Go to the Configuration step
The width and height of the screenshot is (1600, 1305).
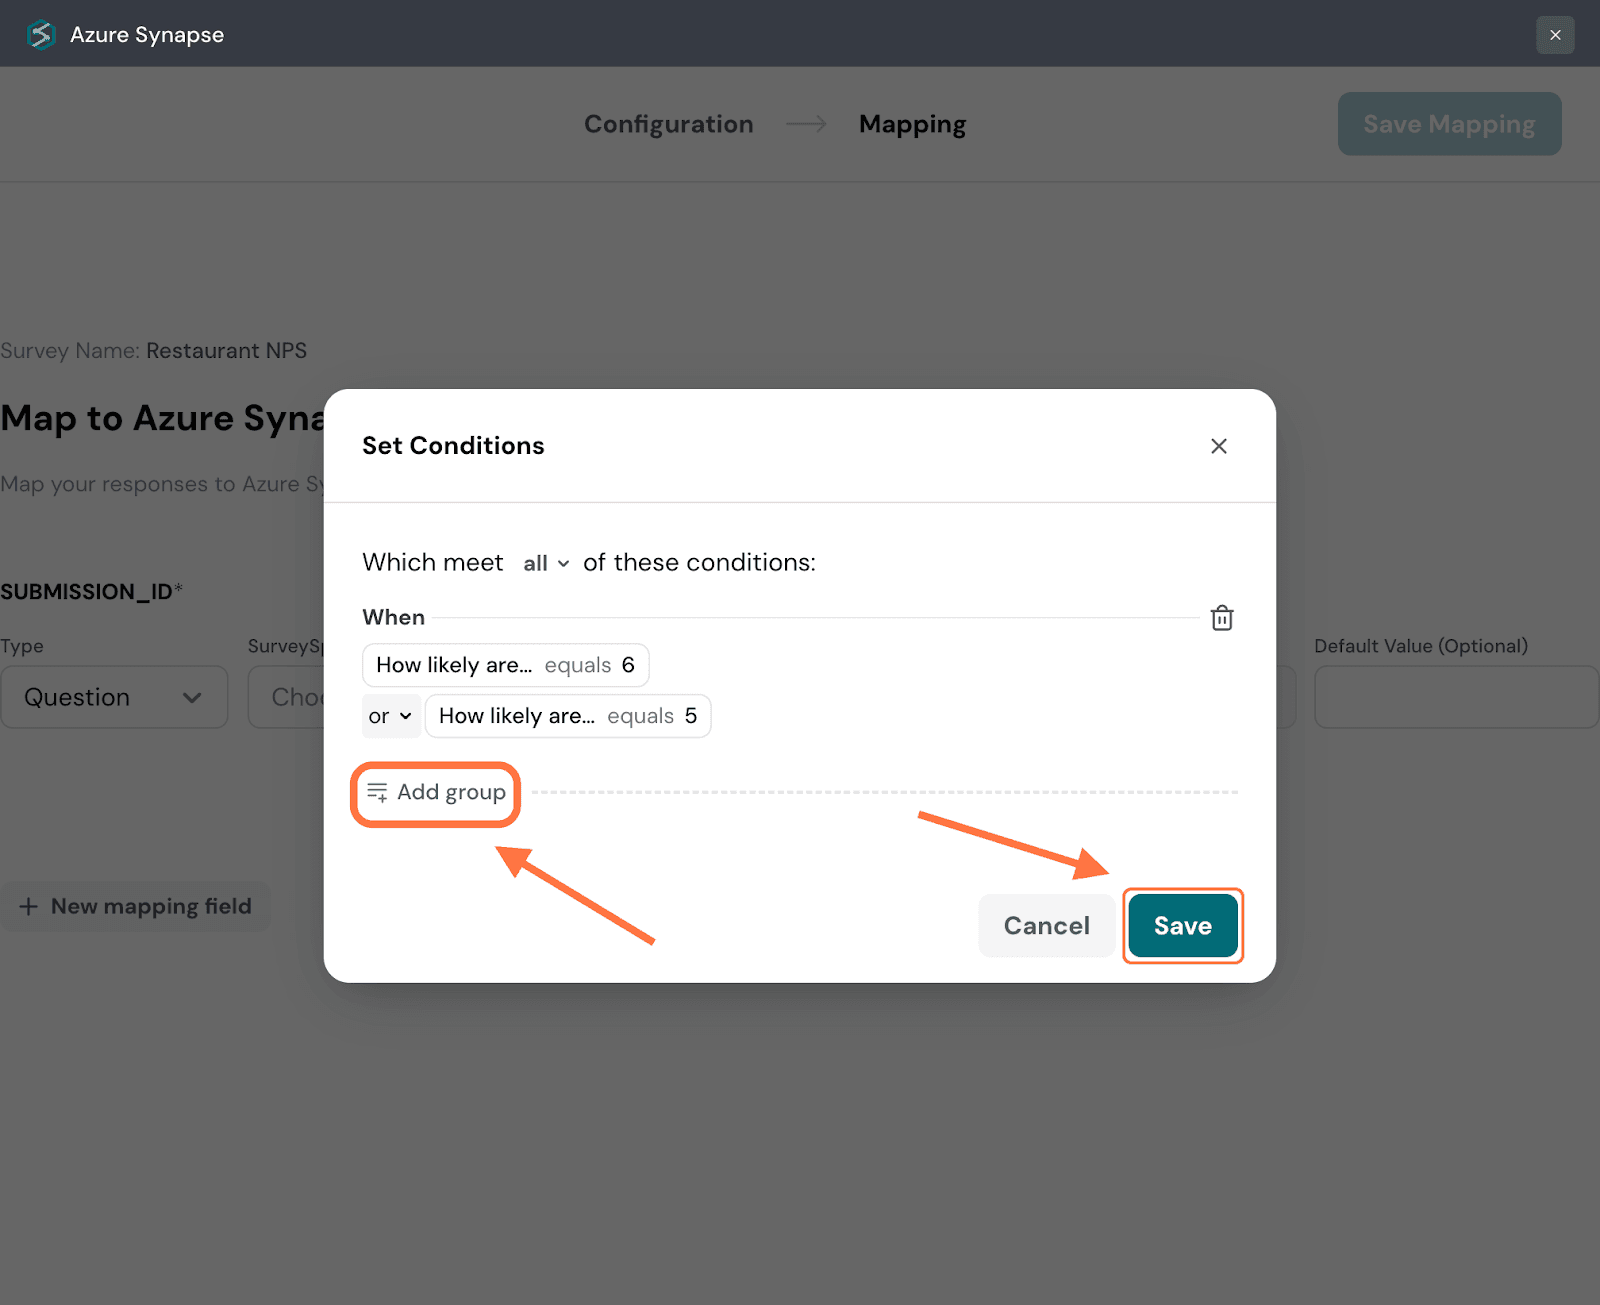[x=668, y=124]
